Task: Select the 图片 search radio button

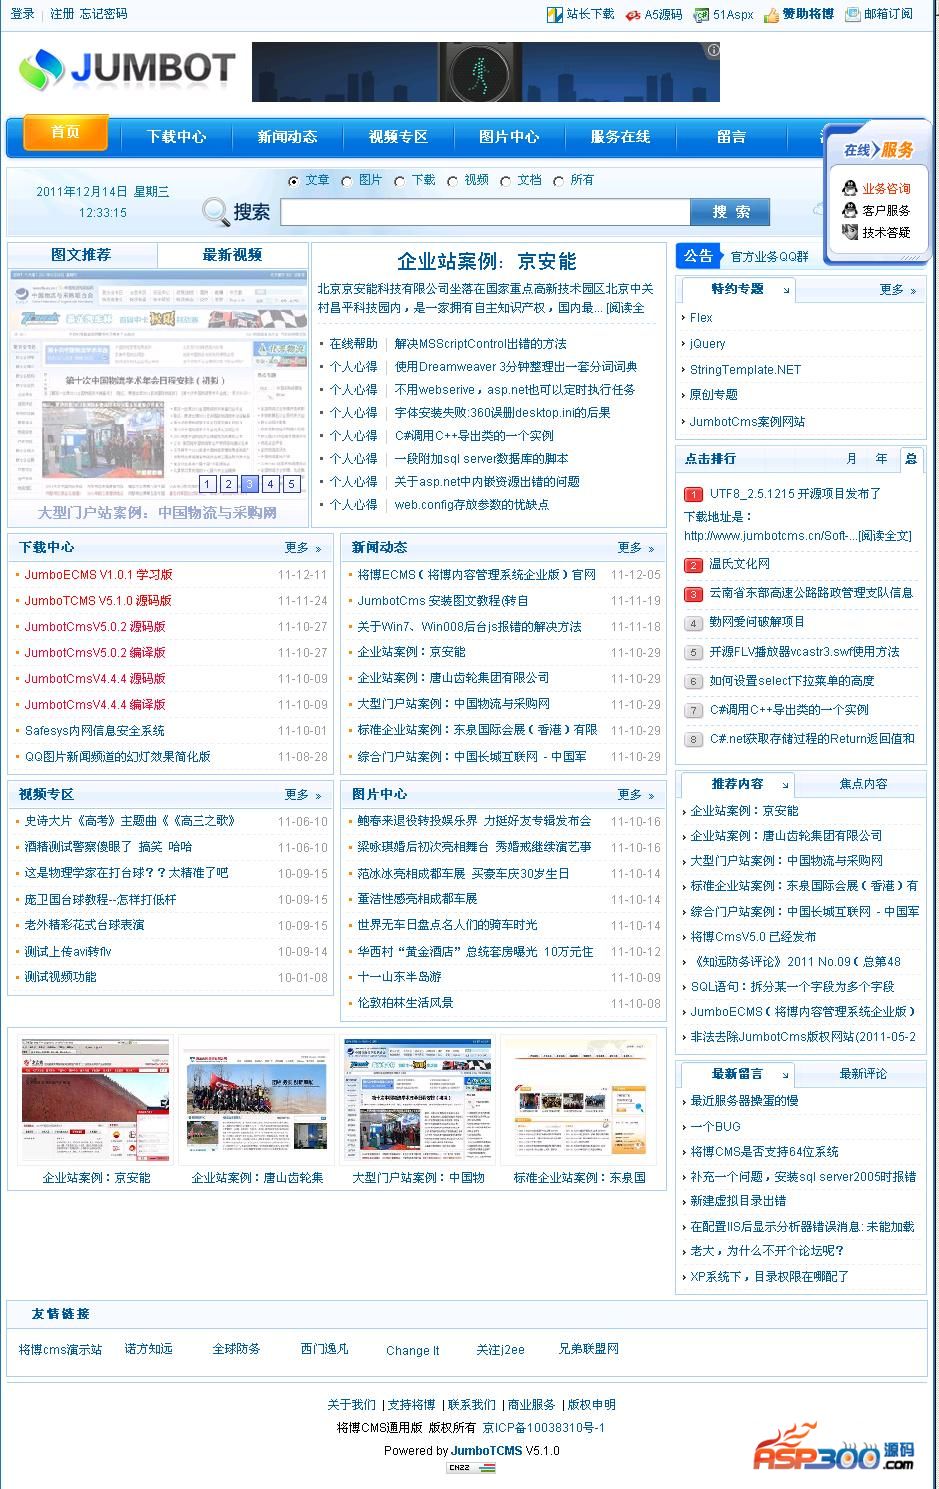Action: click(x=346, y=182)
